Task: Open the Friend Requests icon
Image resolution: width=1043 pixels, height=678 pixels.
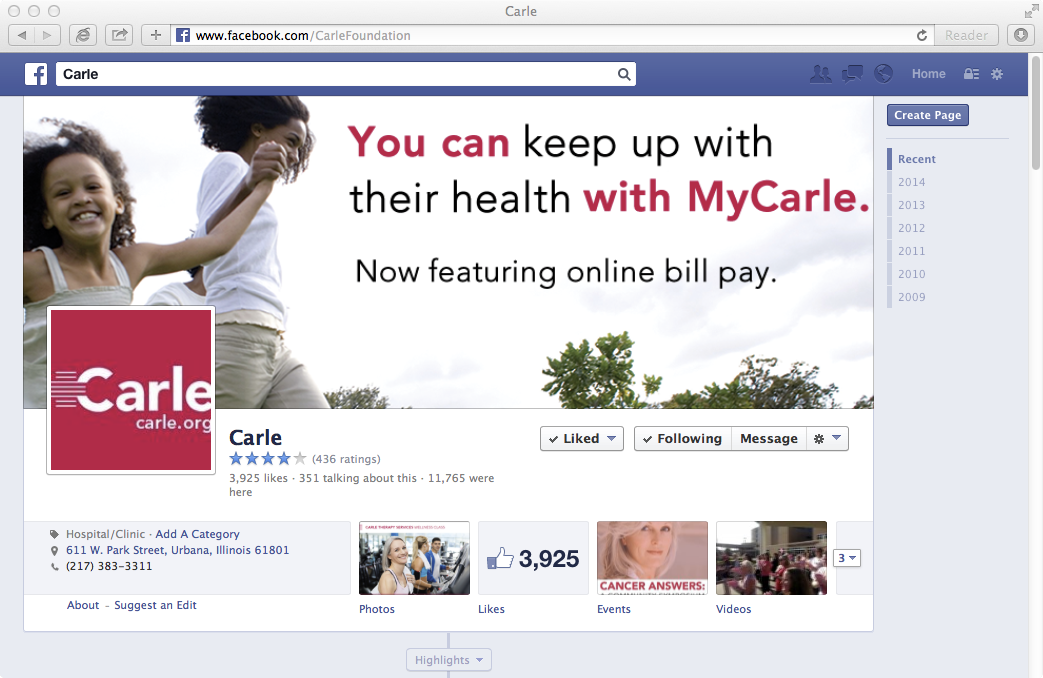Action: coord(821,74)
